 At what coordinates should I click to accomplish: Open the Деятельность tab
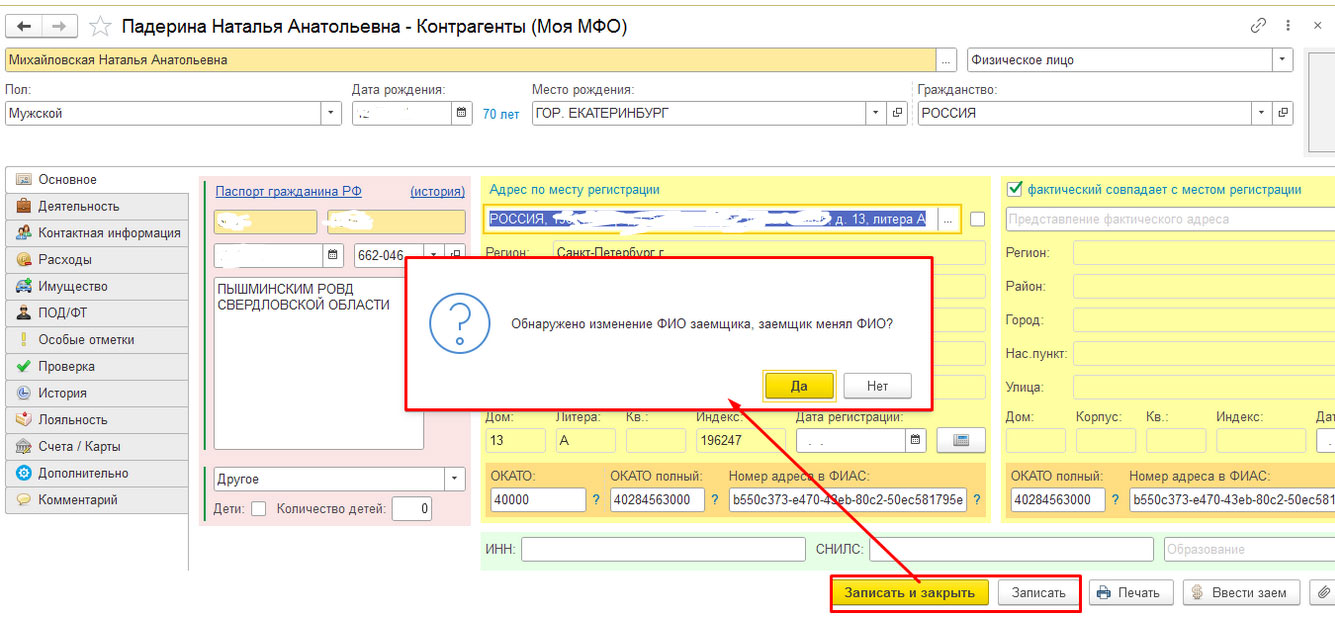[x=96, y=206]
